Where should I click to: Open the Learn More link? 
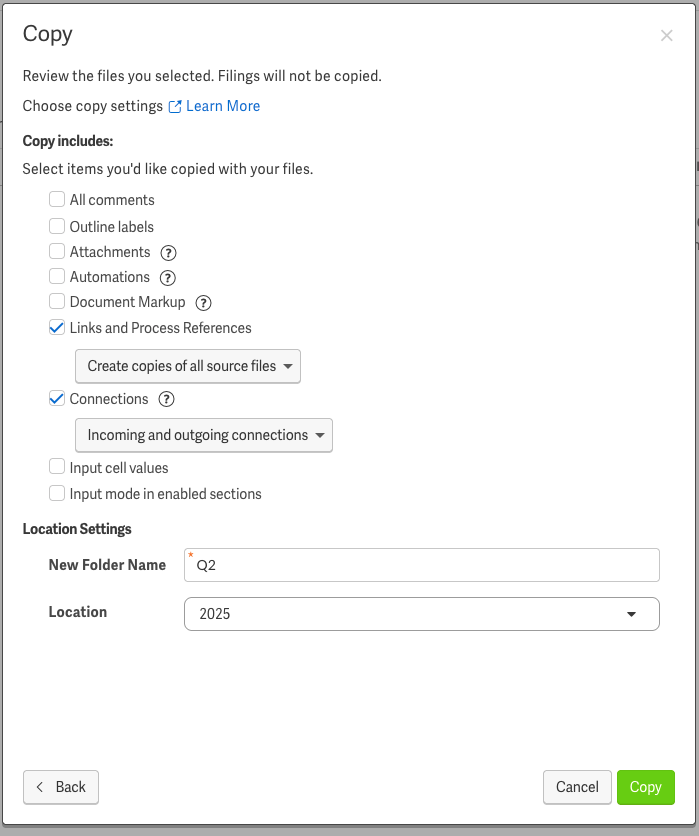(223, 106)
